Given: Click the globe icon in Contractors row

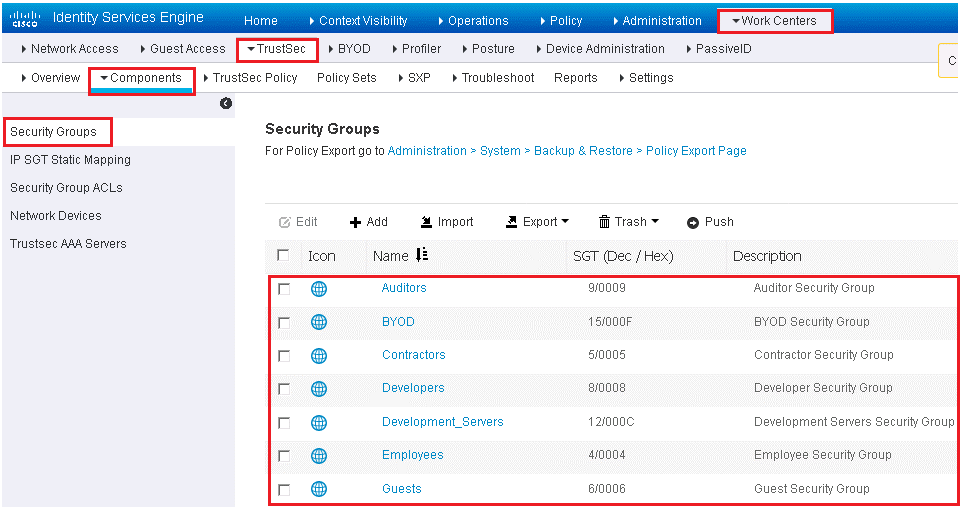Looking at the screenshot, I should click(x=318, y=355).
